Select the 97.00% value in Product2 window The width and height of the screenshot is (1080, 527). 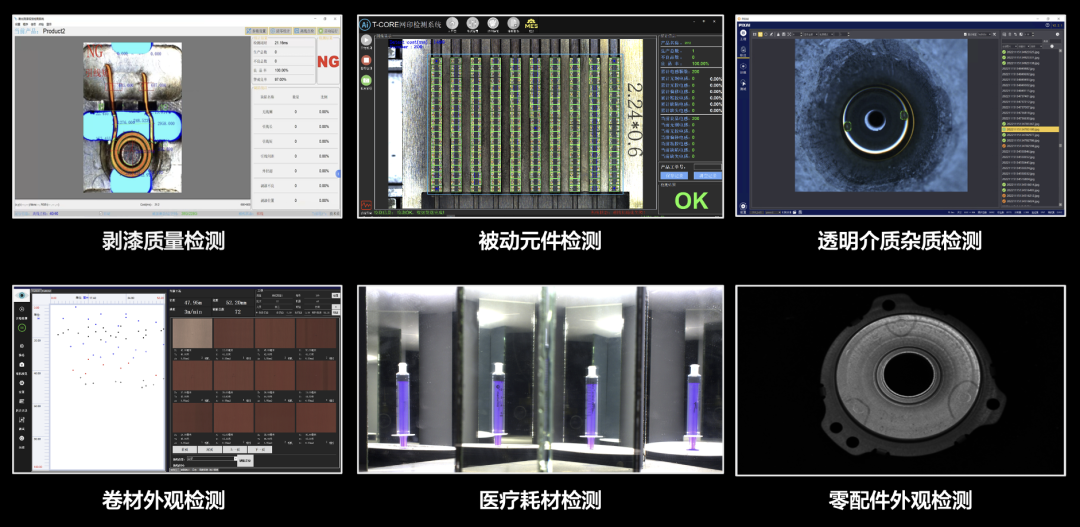coord(280,79)
